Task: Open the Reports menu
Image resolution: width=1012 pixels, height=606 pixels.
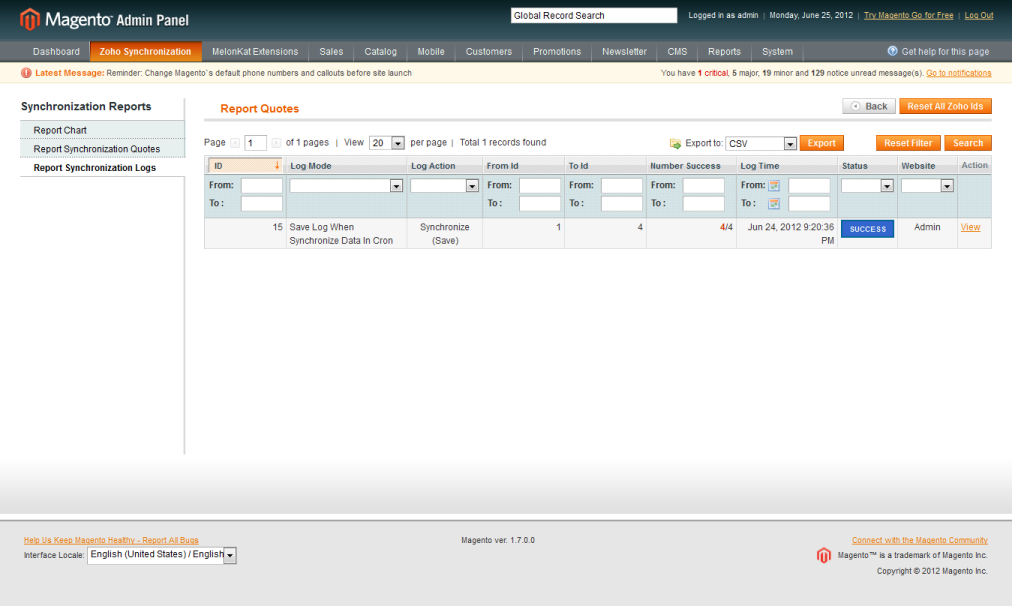Action: (x=724, y=52)
